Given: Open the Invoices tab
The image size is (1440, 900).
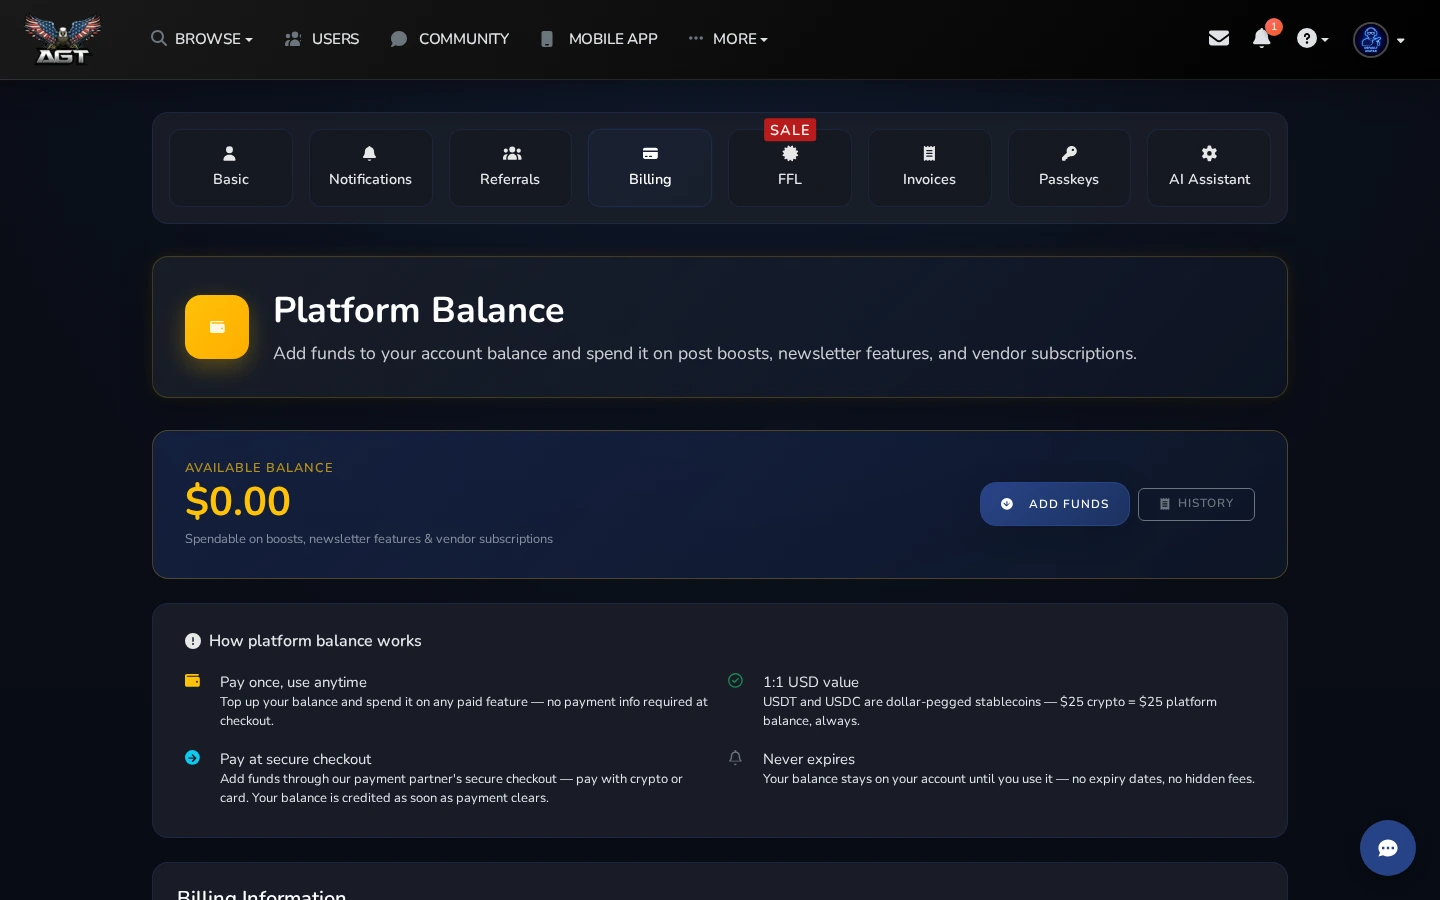Looking at the screenshot, I should 929,168.
